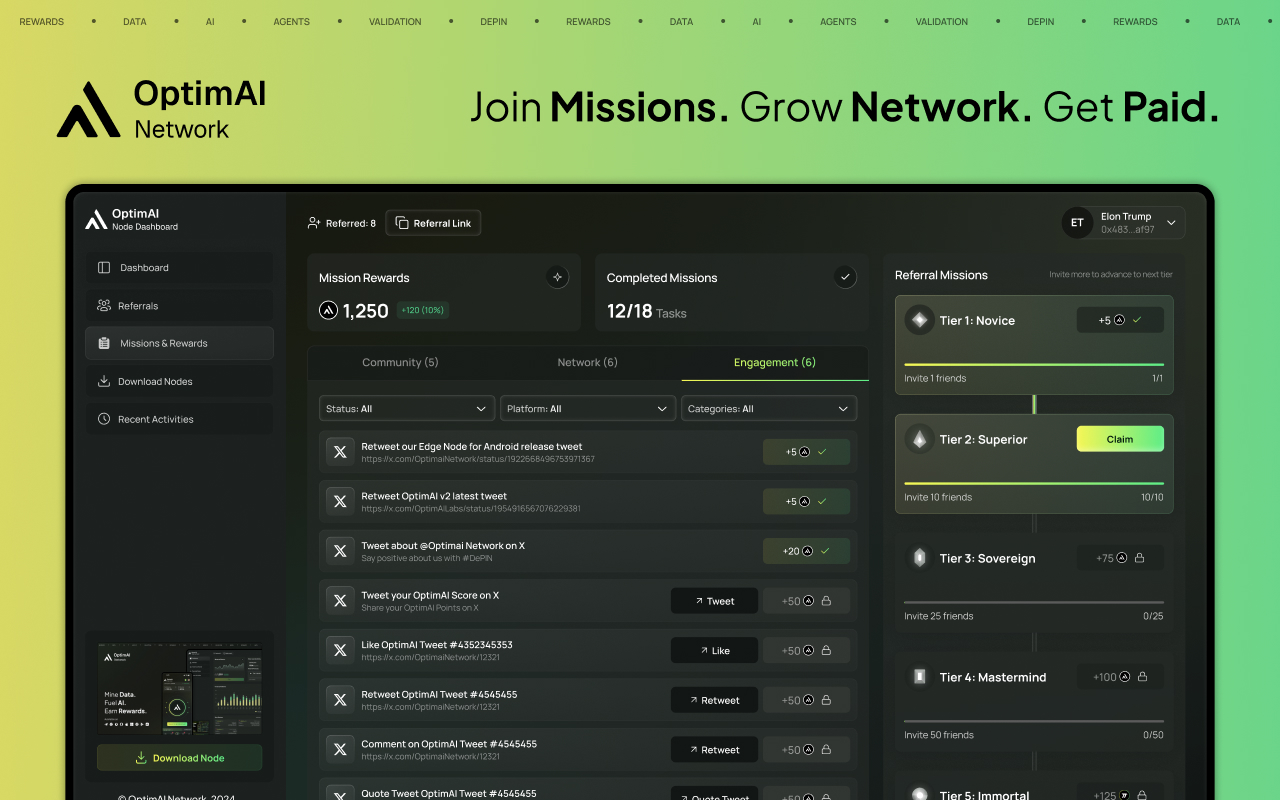Viewport: 1280px width, 800px height.
Task: Switch to the Community (5) tab
Action: click(x=400, y=362)
